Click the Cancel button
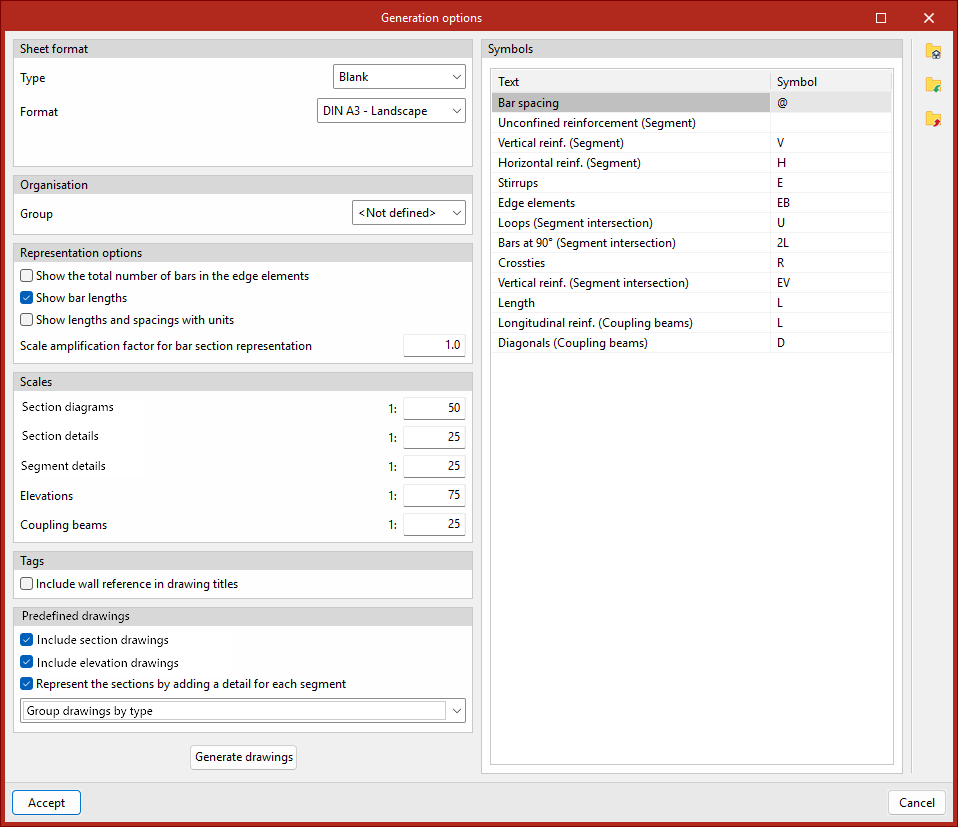This screenshot has height=827, width=958. (916, 803)
